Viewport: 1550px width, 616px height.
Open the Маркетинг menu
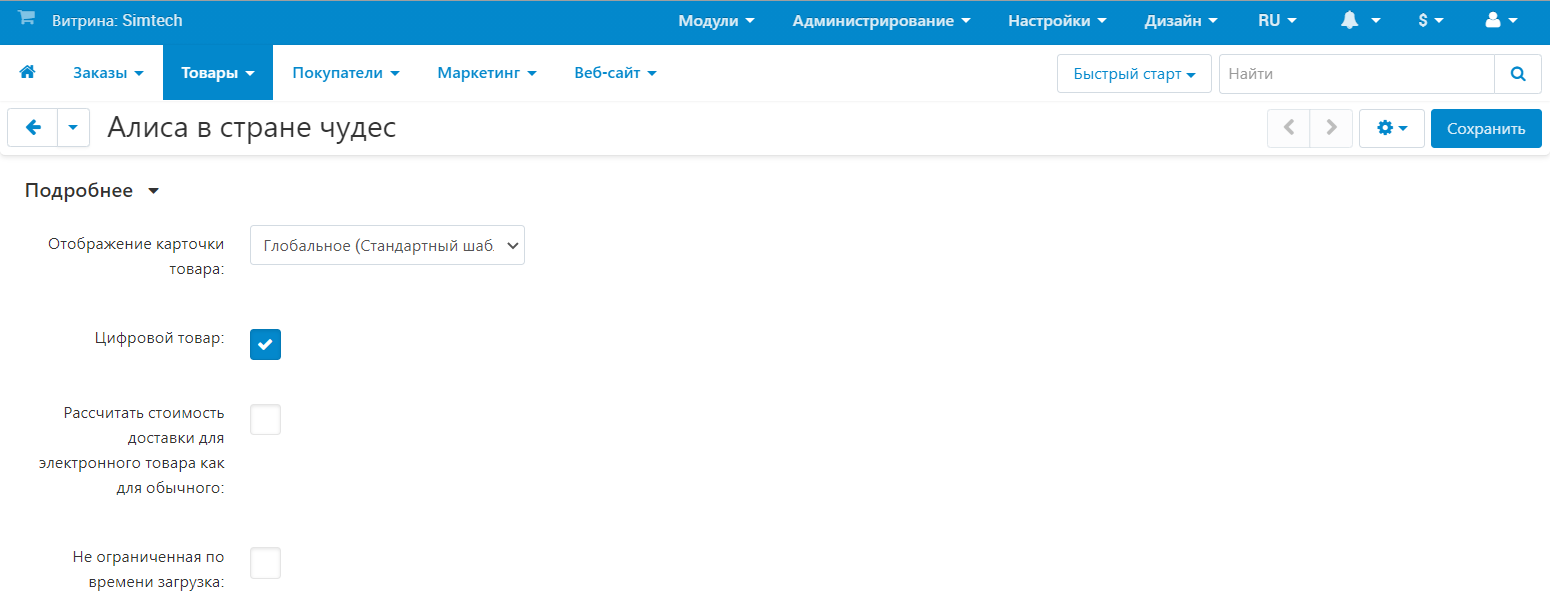point(486,73)
